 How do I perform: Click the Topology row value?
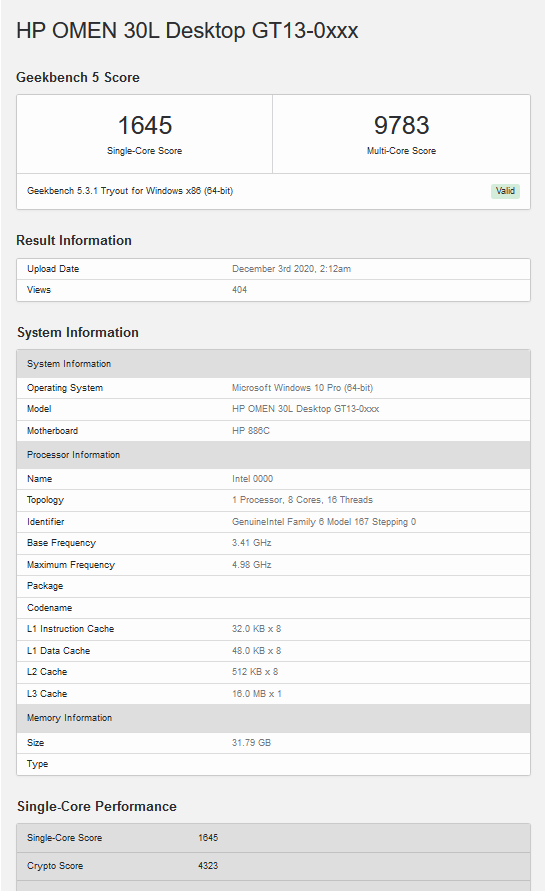302,500
